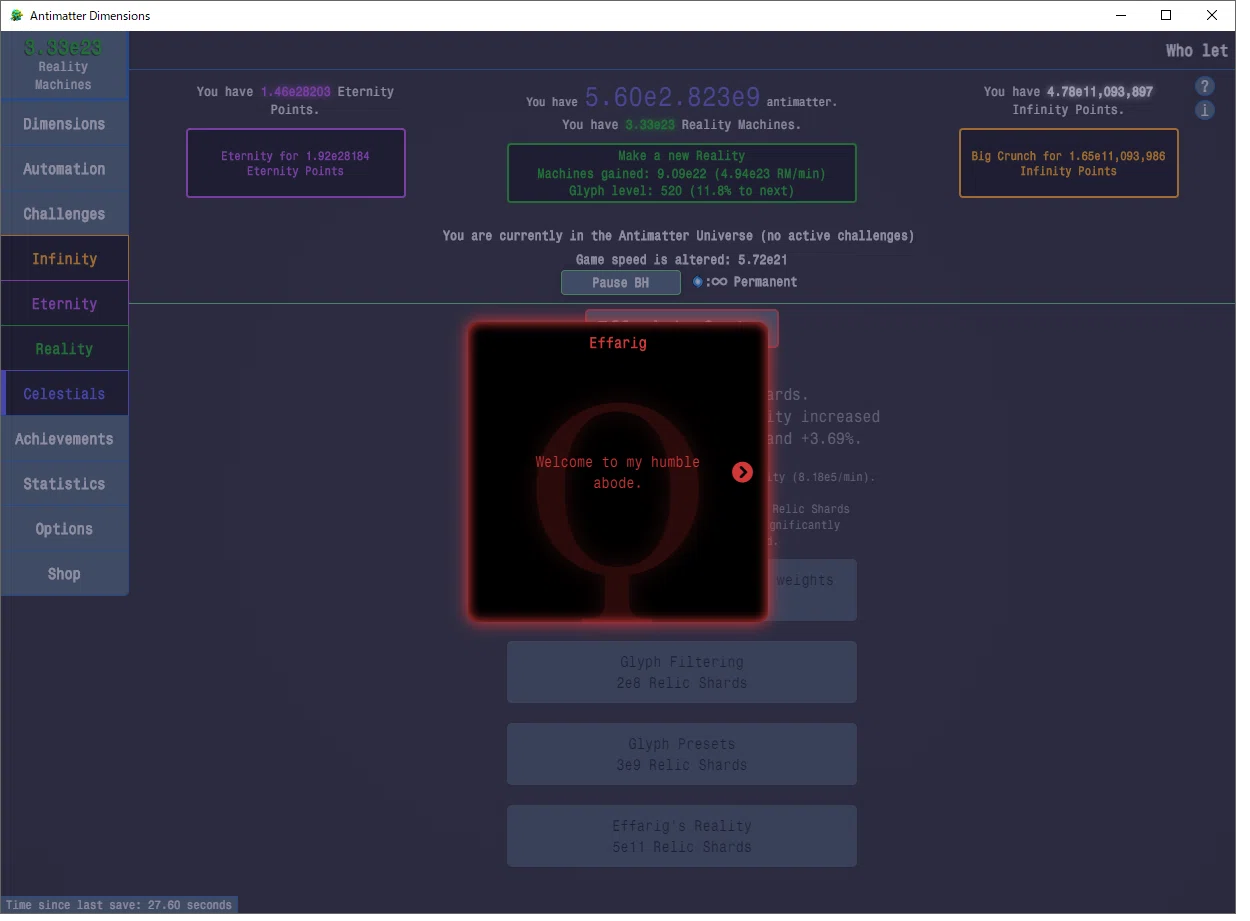1250x921 pixels.
Task: Open the information 'i' icon
Action: [x=1205, y=110]
